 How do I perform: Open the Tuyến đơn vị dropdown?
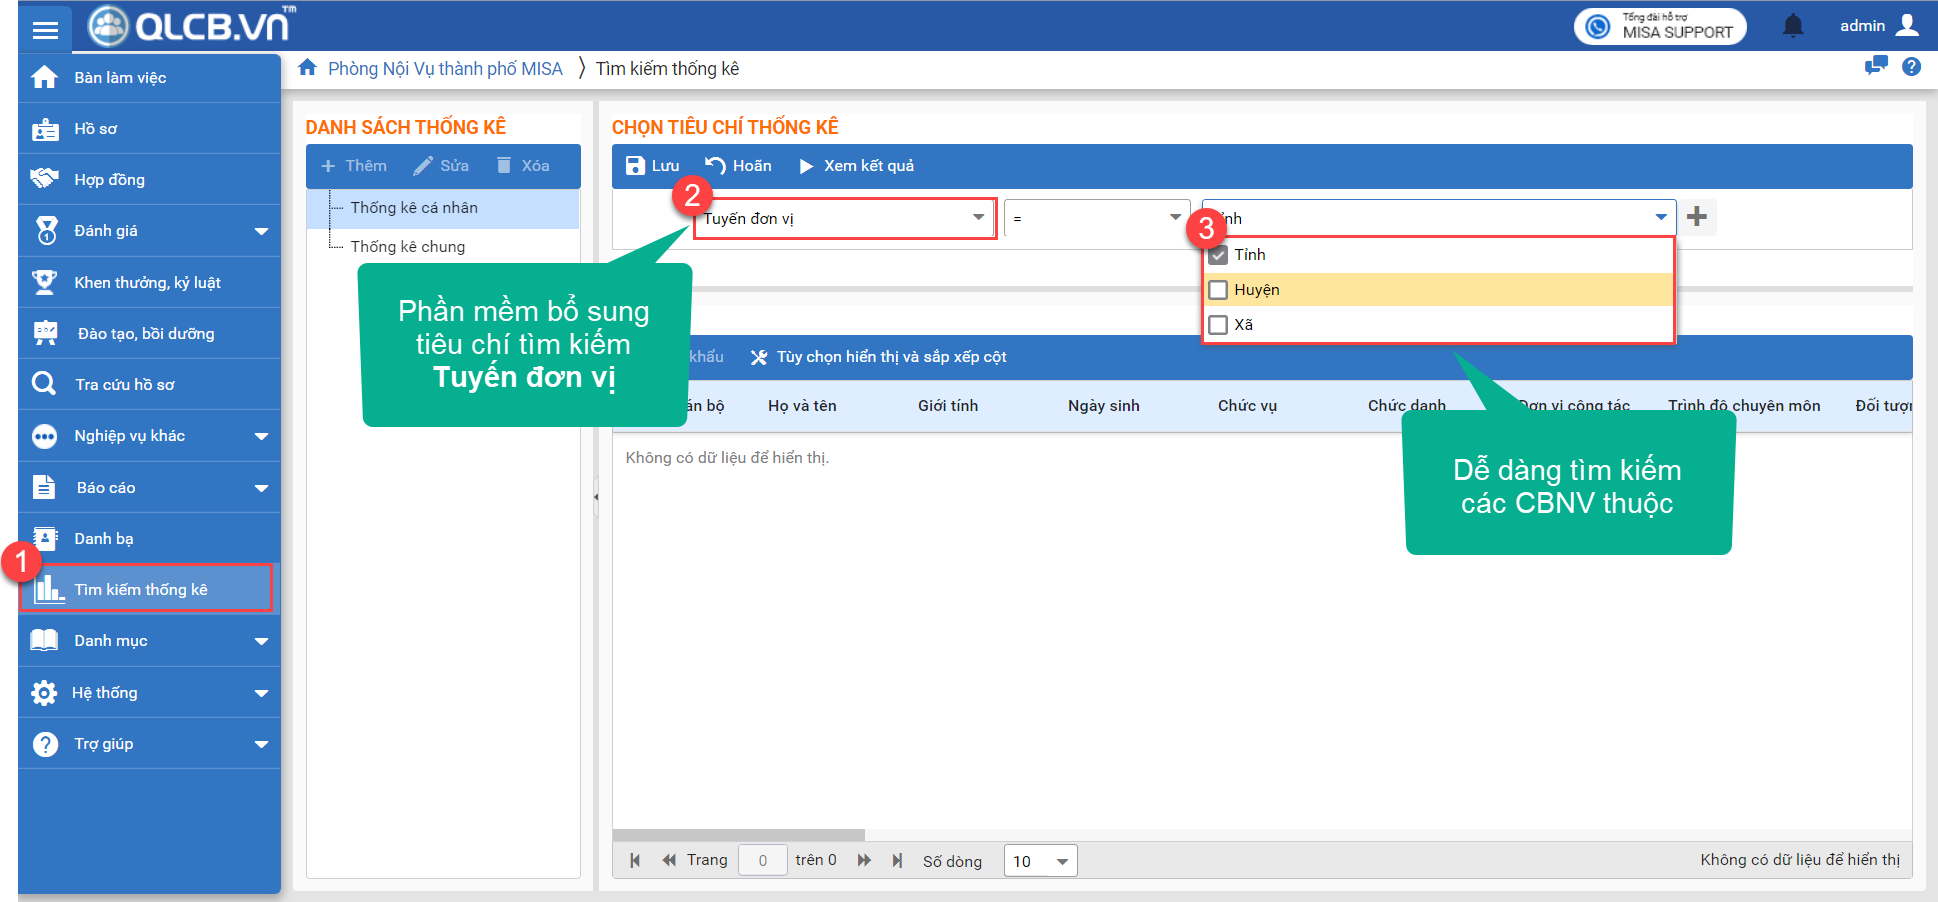click(977, 218)
